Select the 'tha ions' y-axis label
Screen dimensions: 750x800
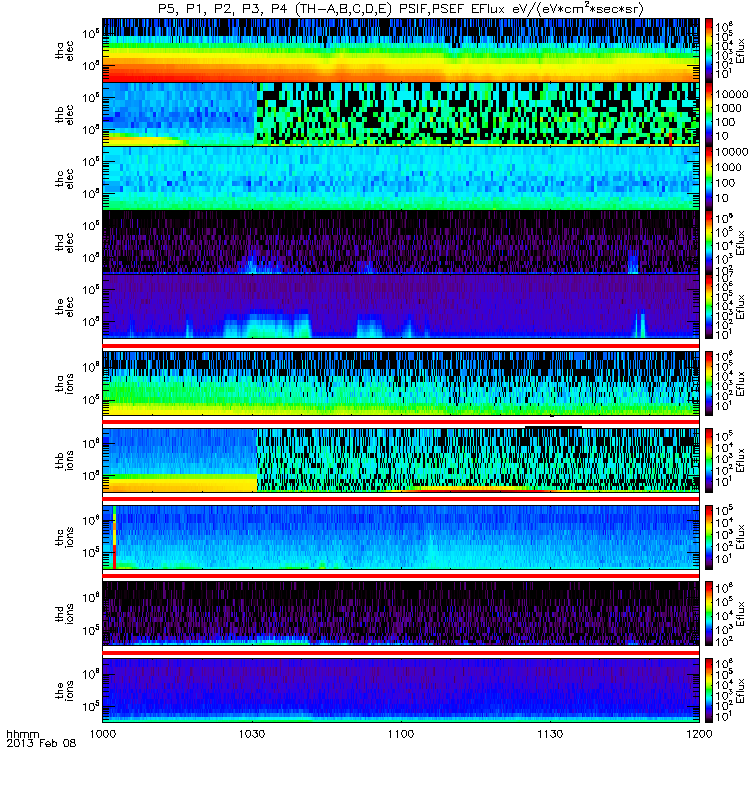click(x=64, y=384)
